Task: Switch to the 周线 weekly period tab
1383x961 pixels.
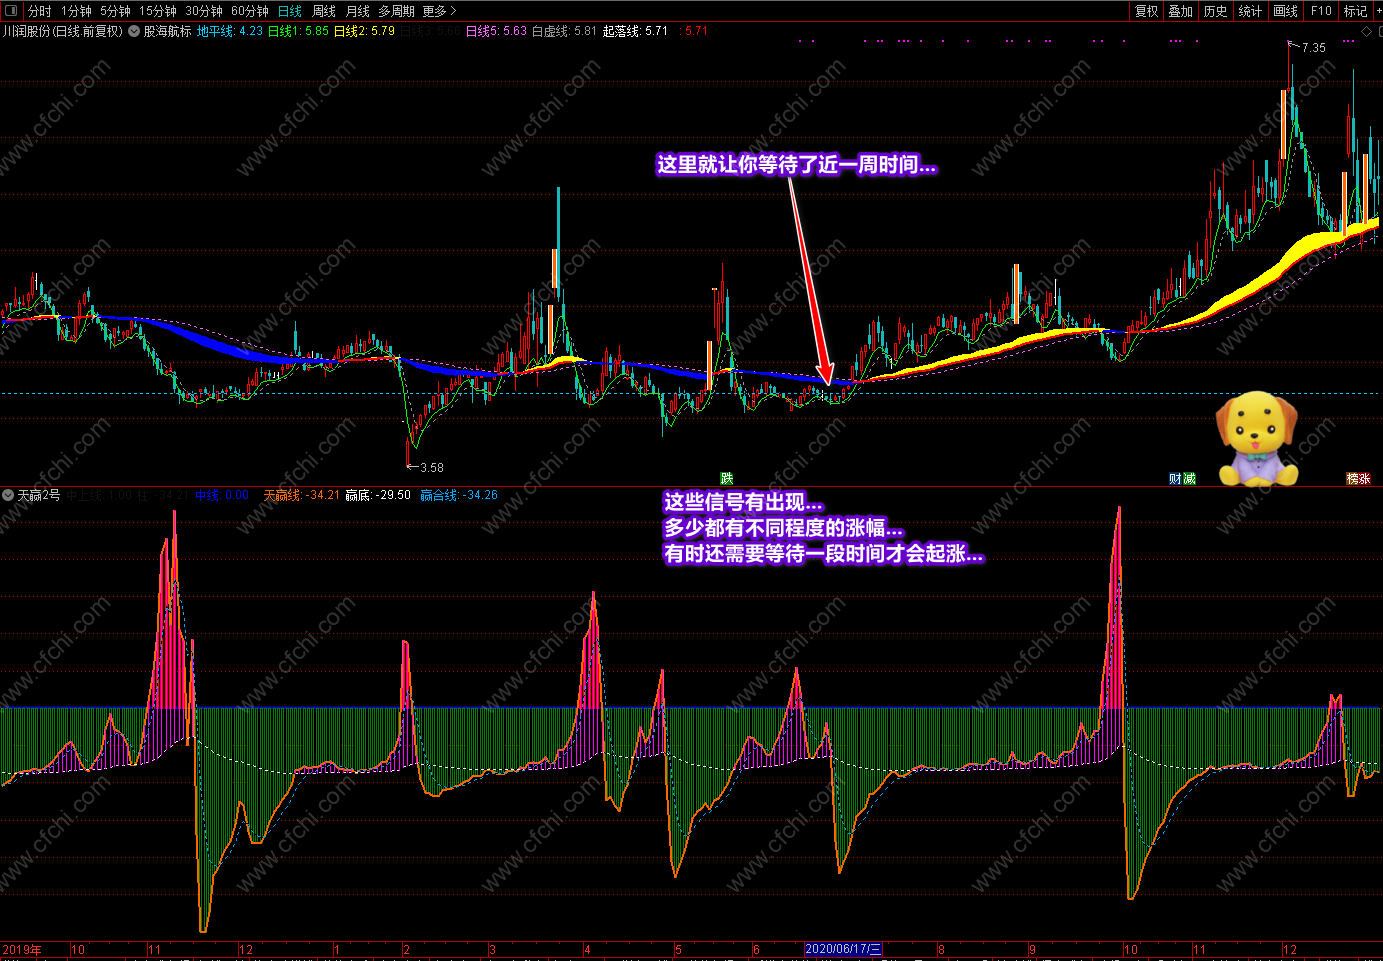Action: [324, 11]
